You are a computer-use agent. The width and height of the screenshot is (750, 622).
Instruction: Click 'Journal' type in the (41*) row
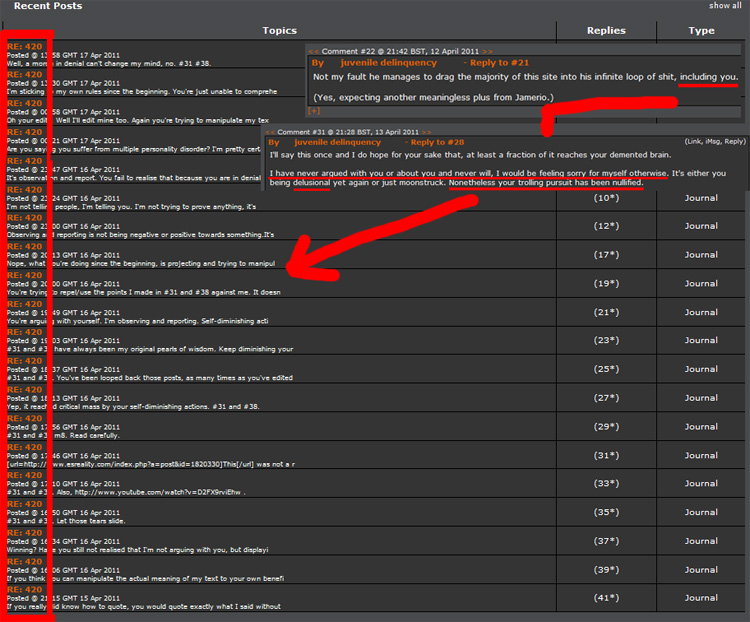pos(701,598)
